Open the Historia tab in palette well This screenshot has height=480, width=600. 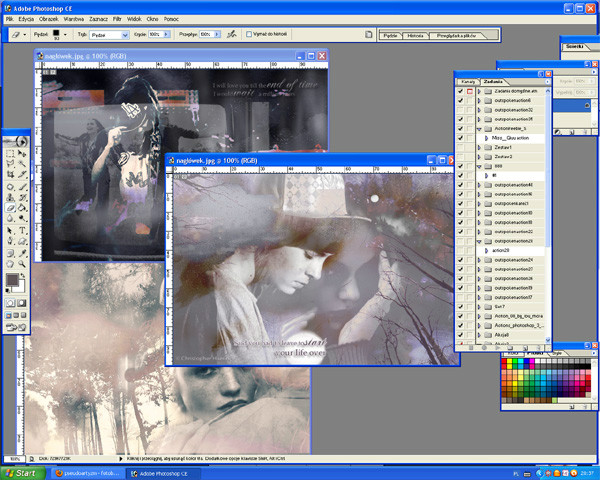[x=415, y=36]
